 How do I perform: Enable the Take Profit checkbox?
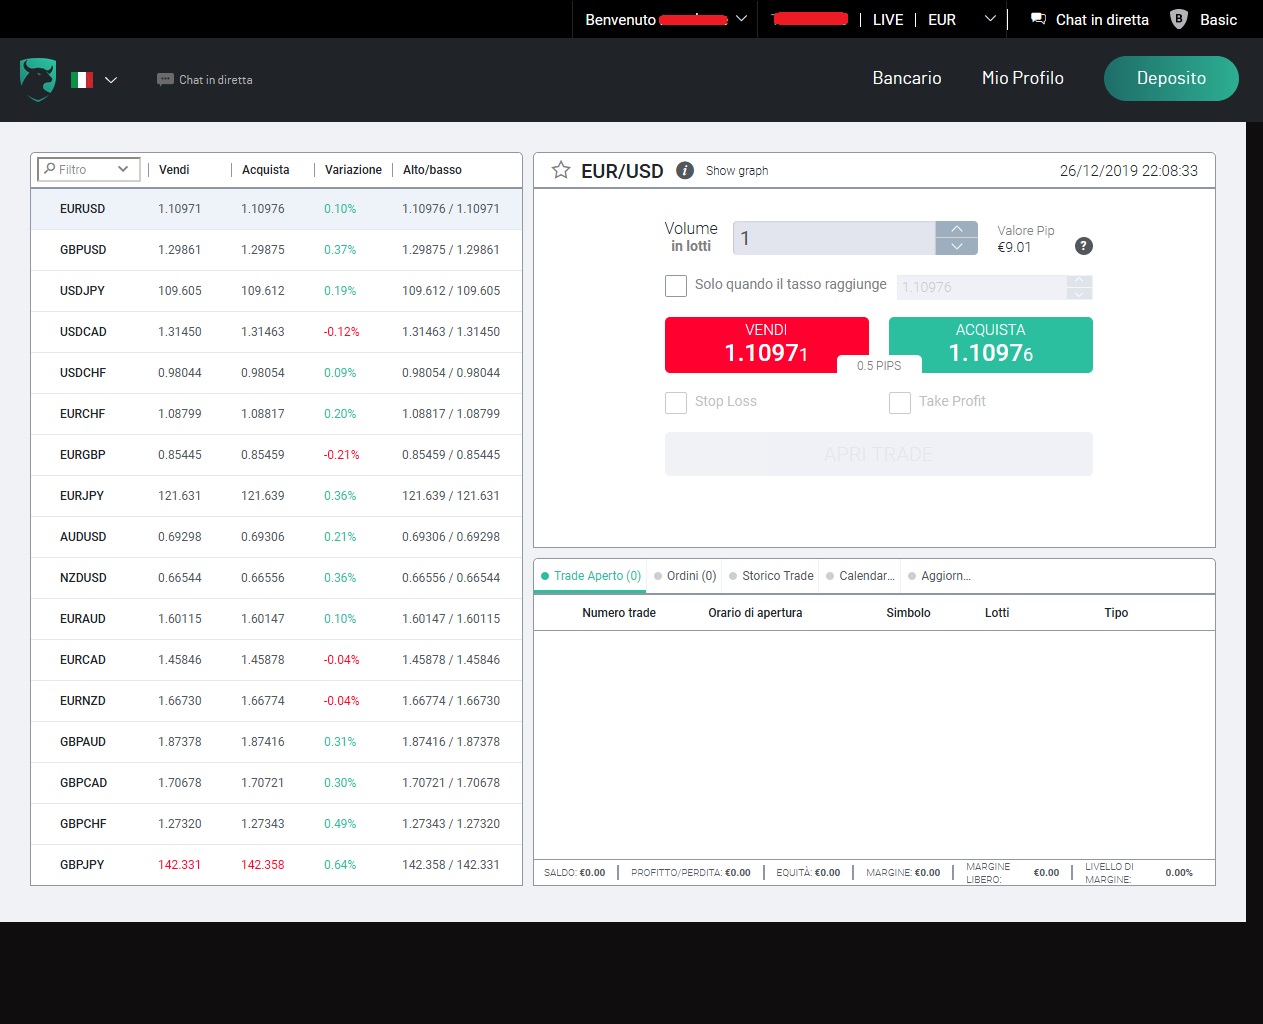(x=900, y=402)
